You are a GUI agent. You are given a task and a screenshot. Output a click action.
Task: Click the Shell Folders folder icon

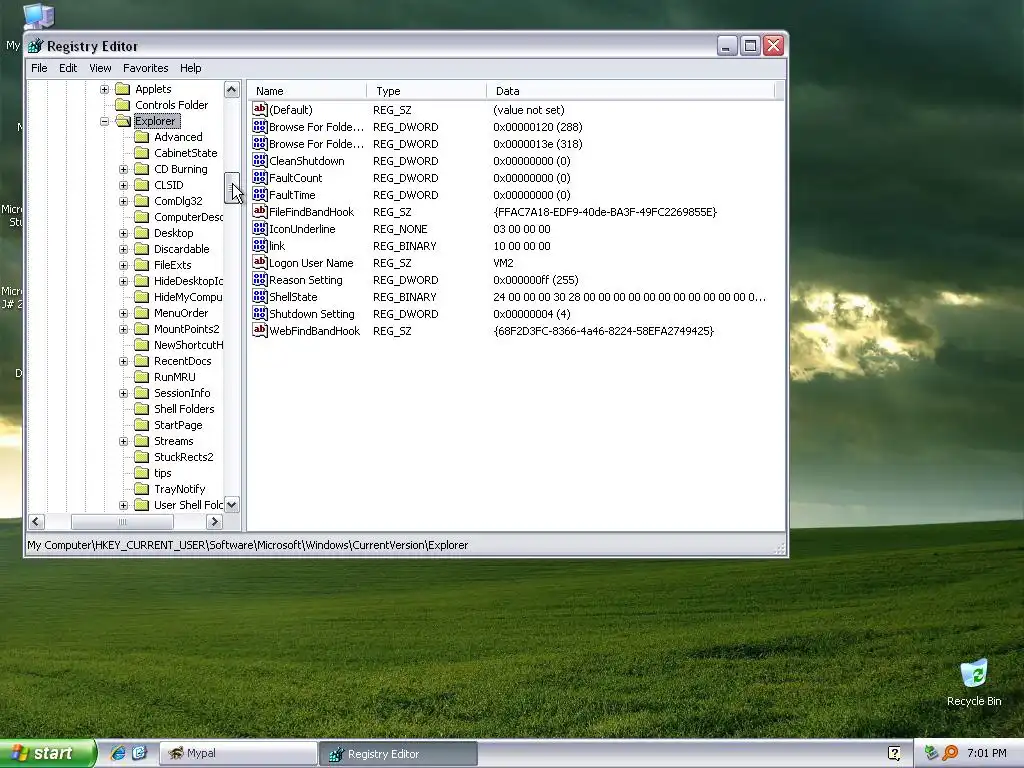[x=142, y=409]
